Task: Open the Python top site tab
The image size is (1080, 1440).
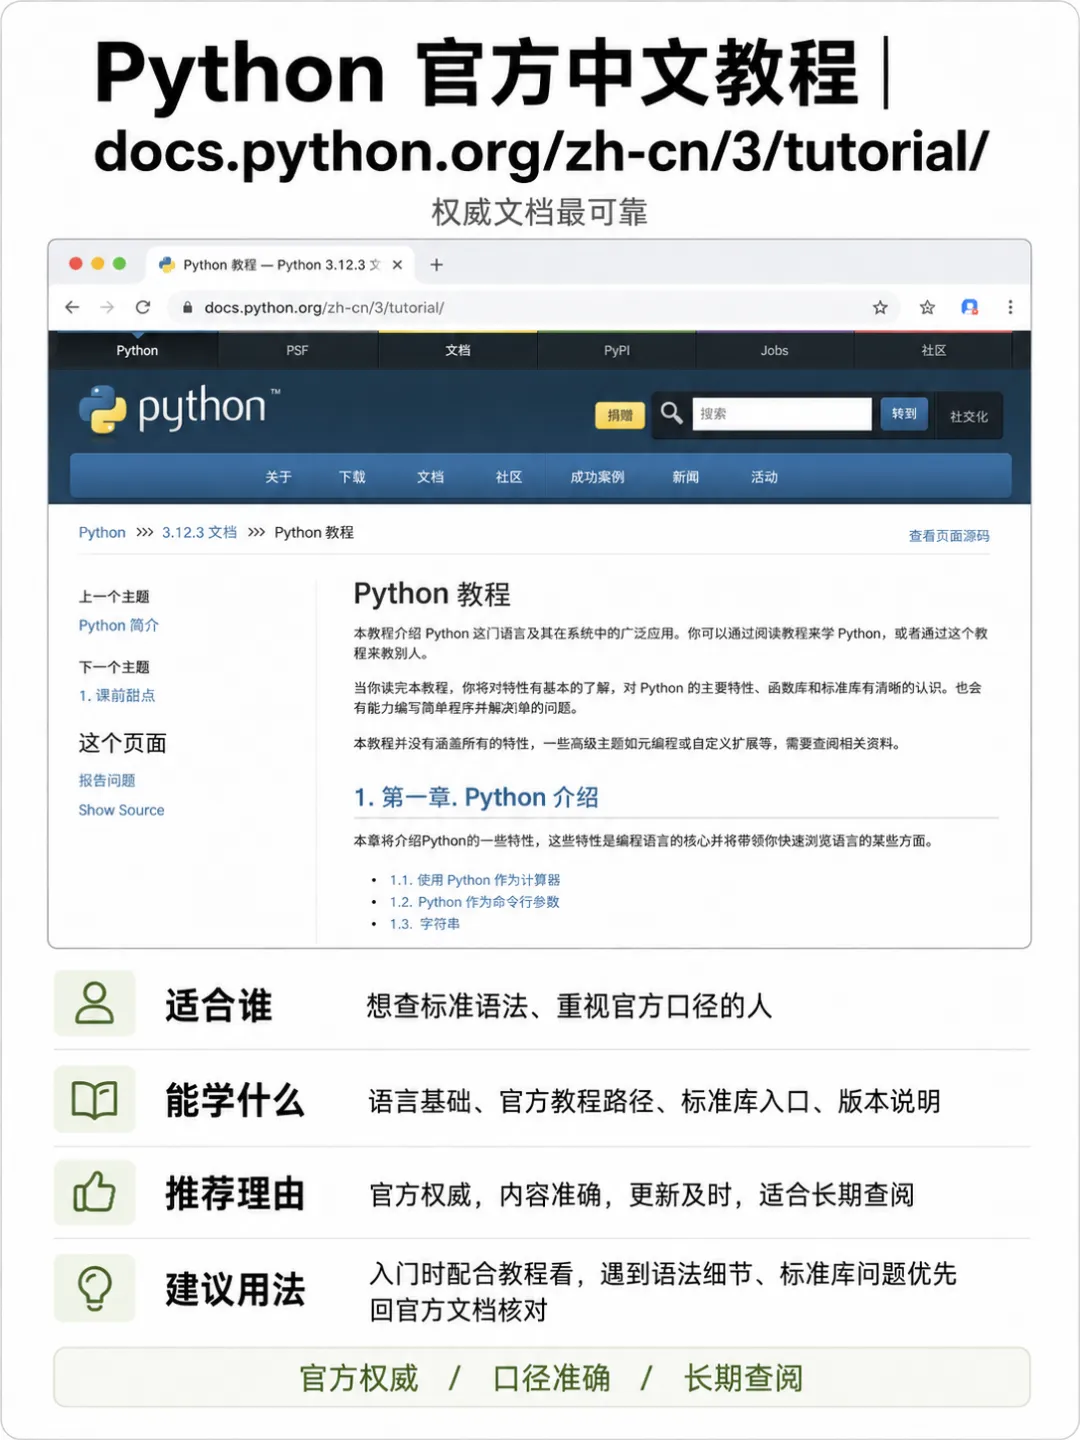Action: [137, 351]
